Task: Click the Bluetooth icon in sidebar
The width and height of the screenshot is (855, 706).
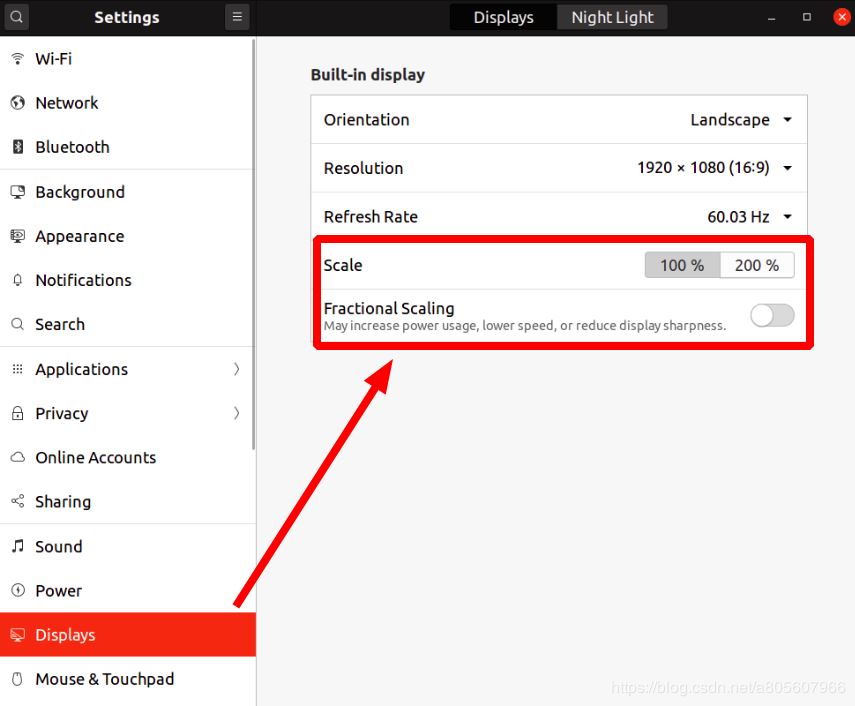Action: tap(17, 147)
